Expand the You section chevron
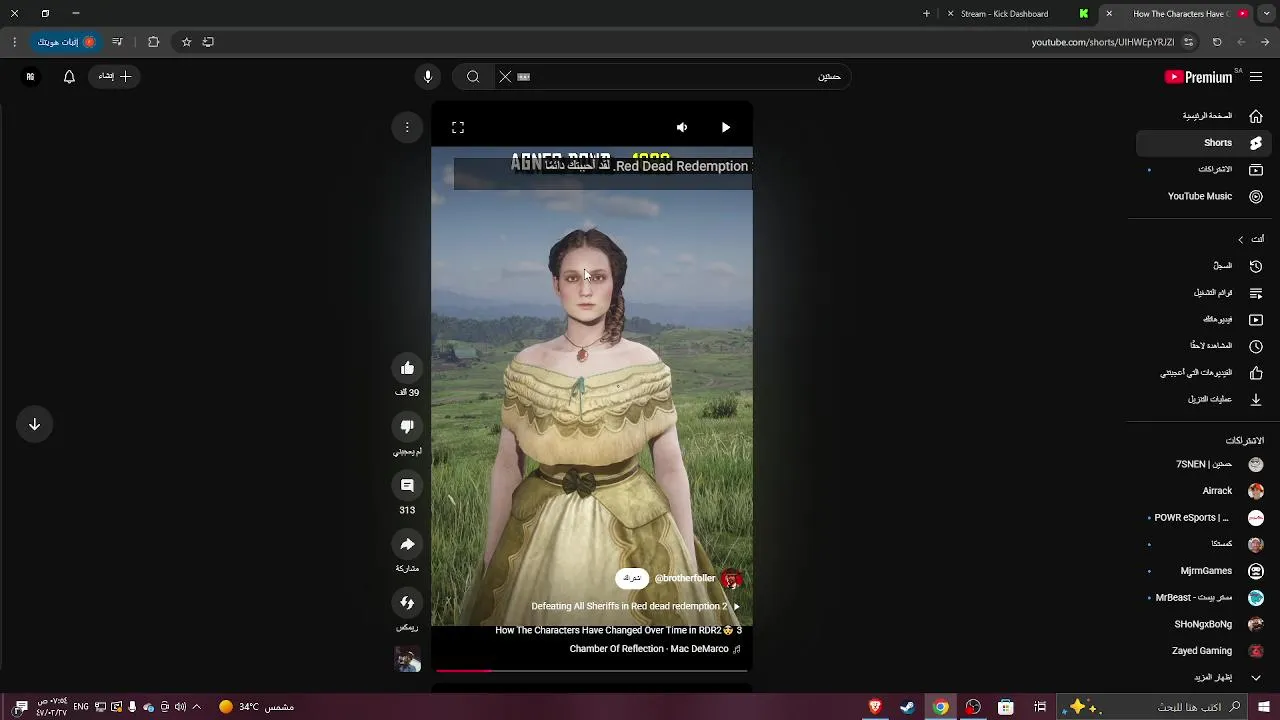The height and width of the screenshot is (720, 1280). [x=1241, y=240]
